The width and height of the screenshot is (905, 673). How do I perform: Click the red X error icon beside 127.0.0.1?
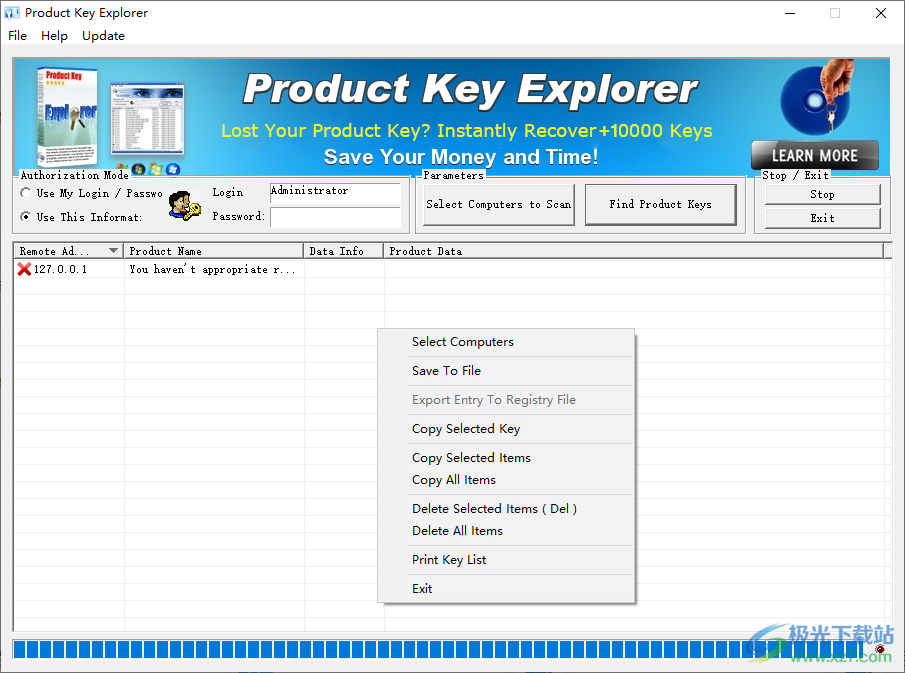(24, 269)
